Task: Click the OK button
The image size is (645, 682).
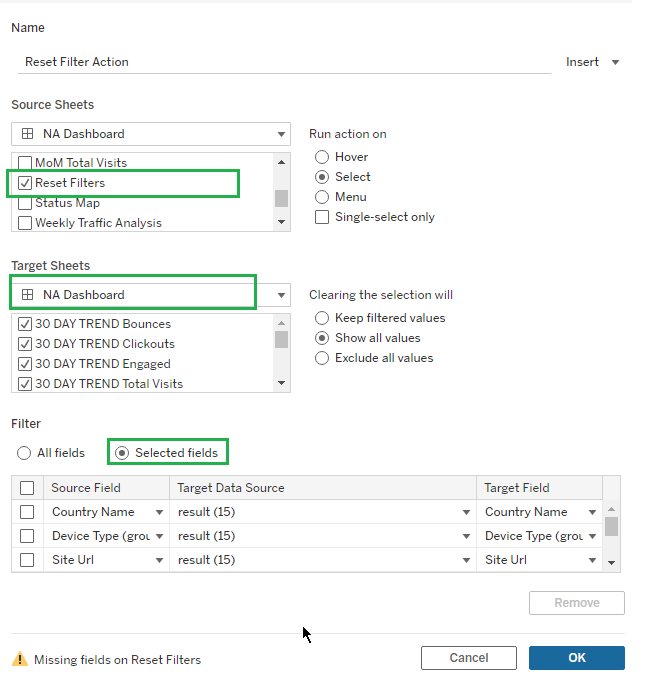Action: pos(576,658)
